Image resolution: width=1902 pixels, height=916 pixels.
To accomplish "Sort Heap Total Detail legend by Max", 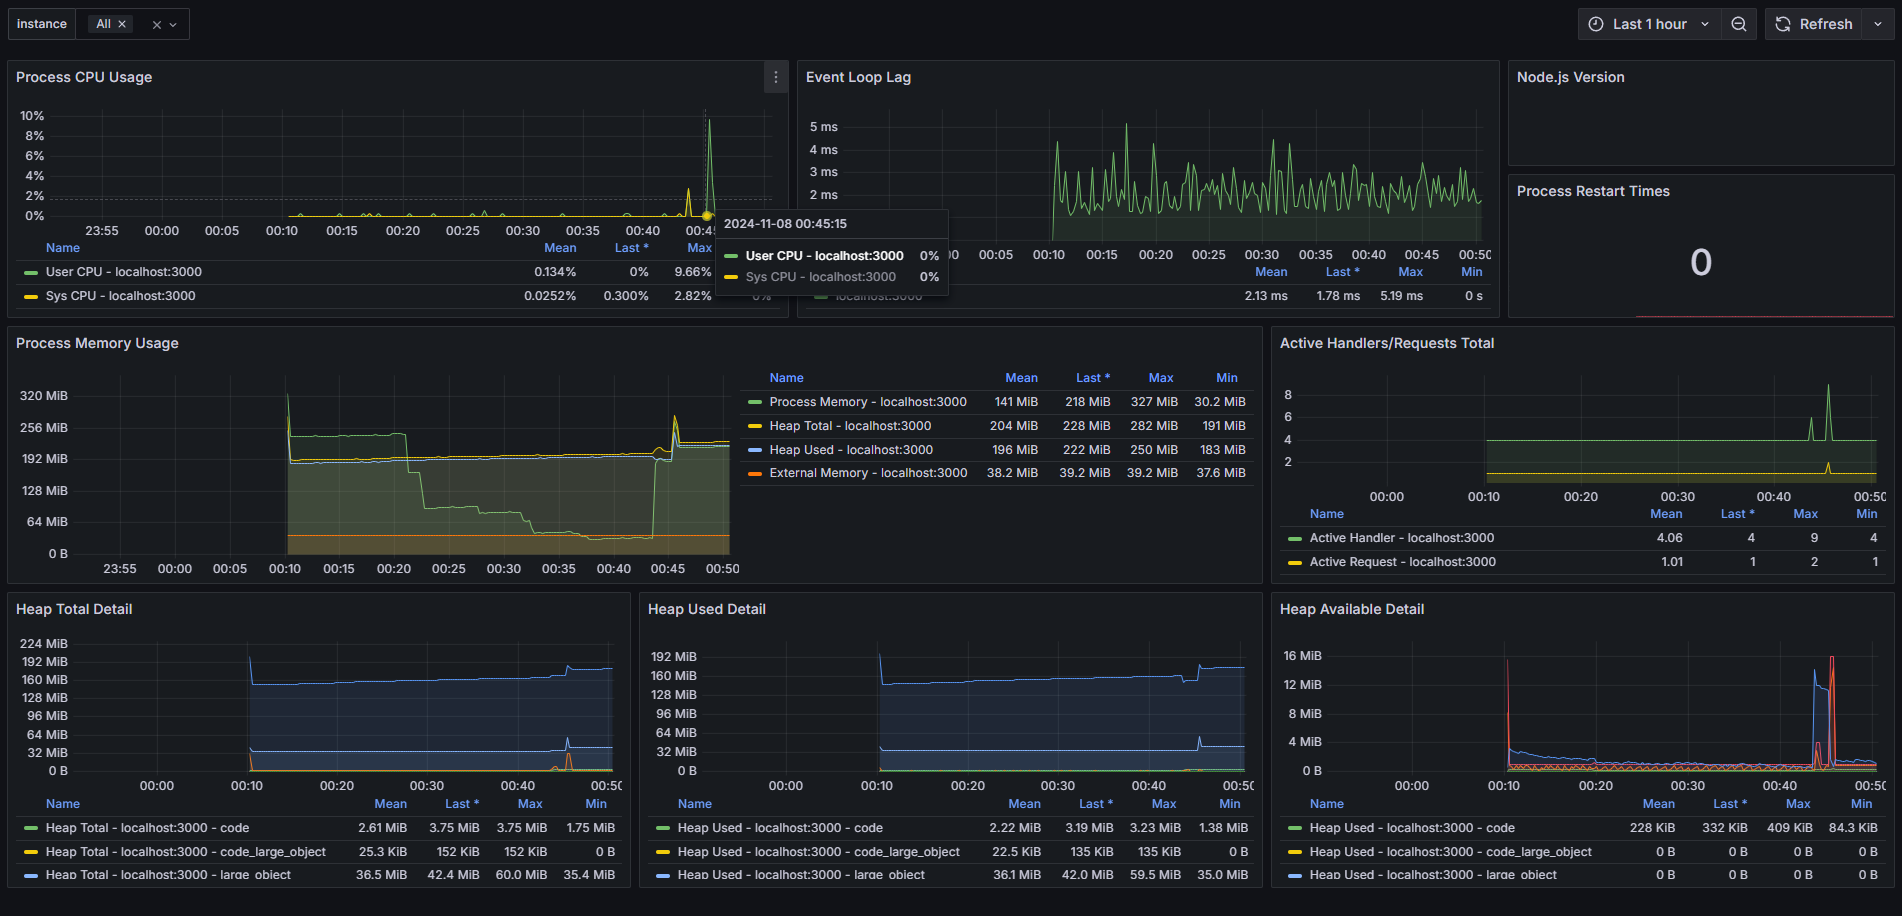I will click(530, 804).
